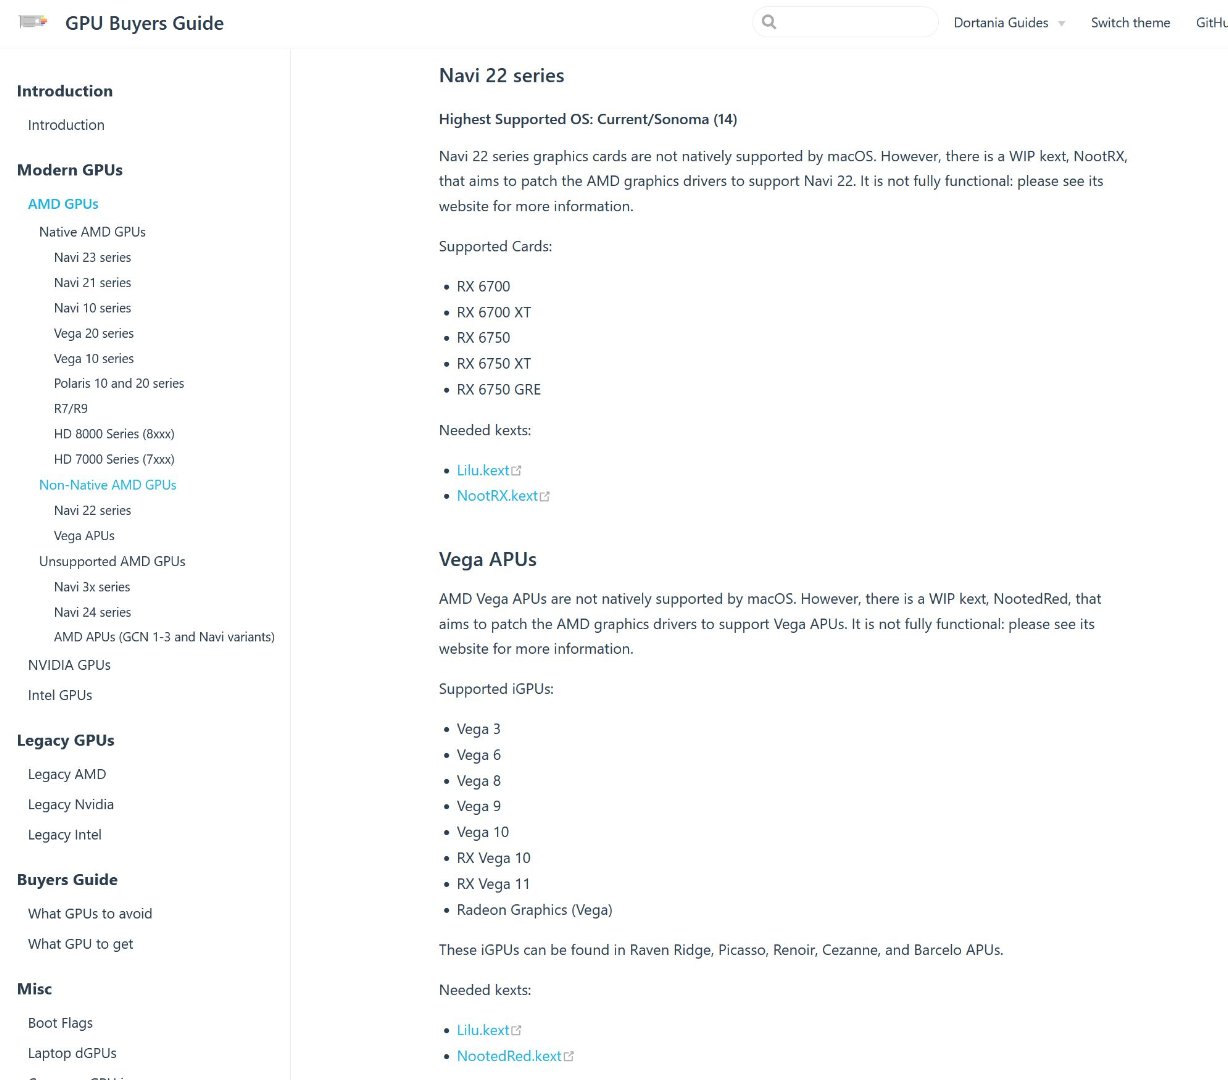The width and height of the screenshot is (1228, 1080).
Task: Select AMD GPUs in the sidebar
Action: 63,204
